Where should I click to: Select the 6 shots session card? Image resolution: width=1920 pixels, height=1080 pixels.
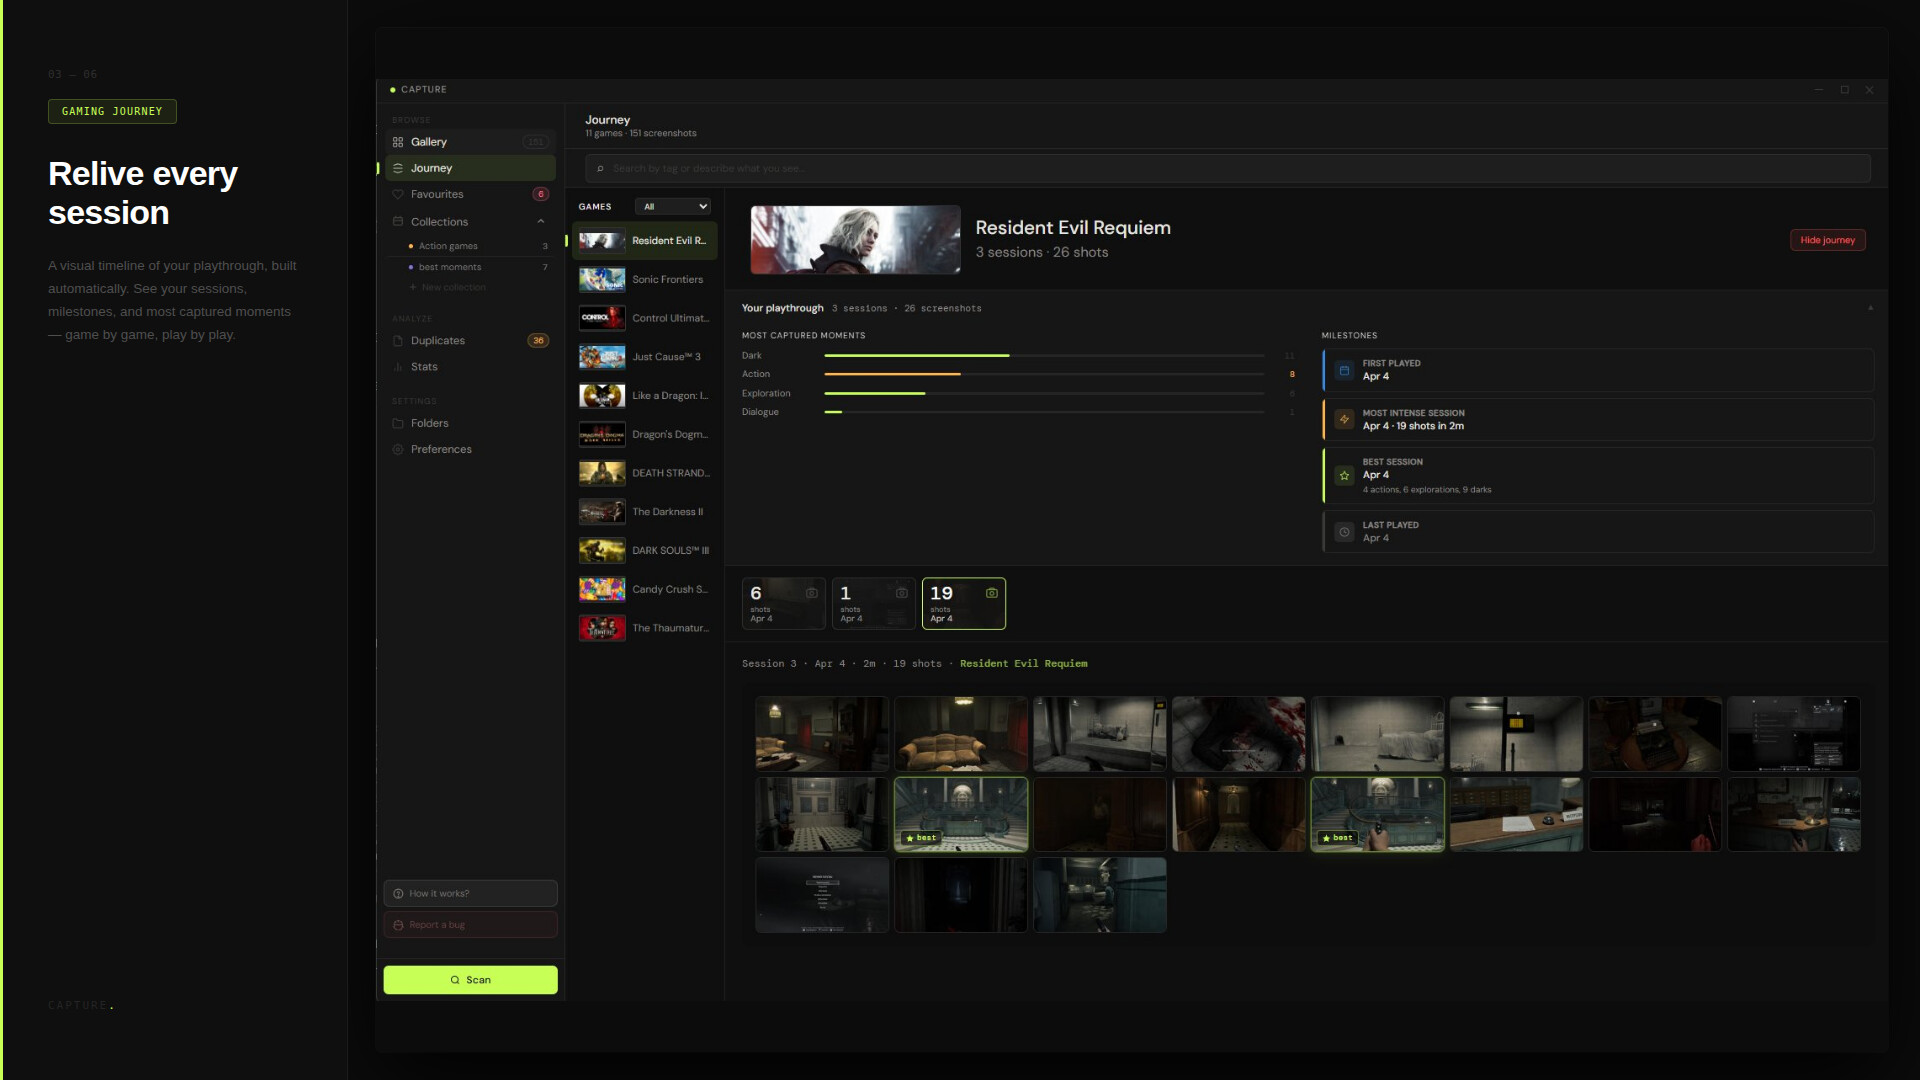coord(783,603)
